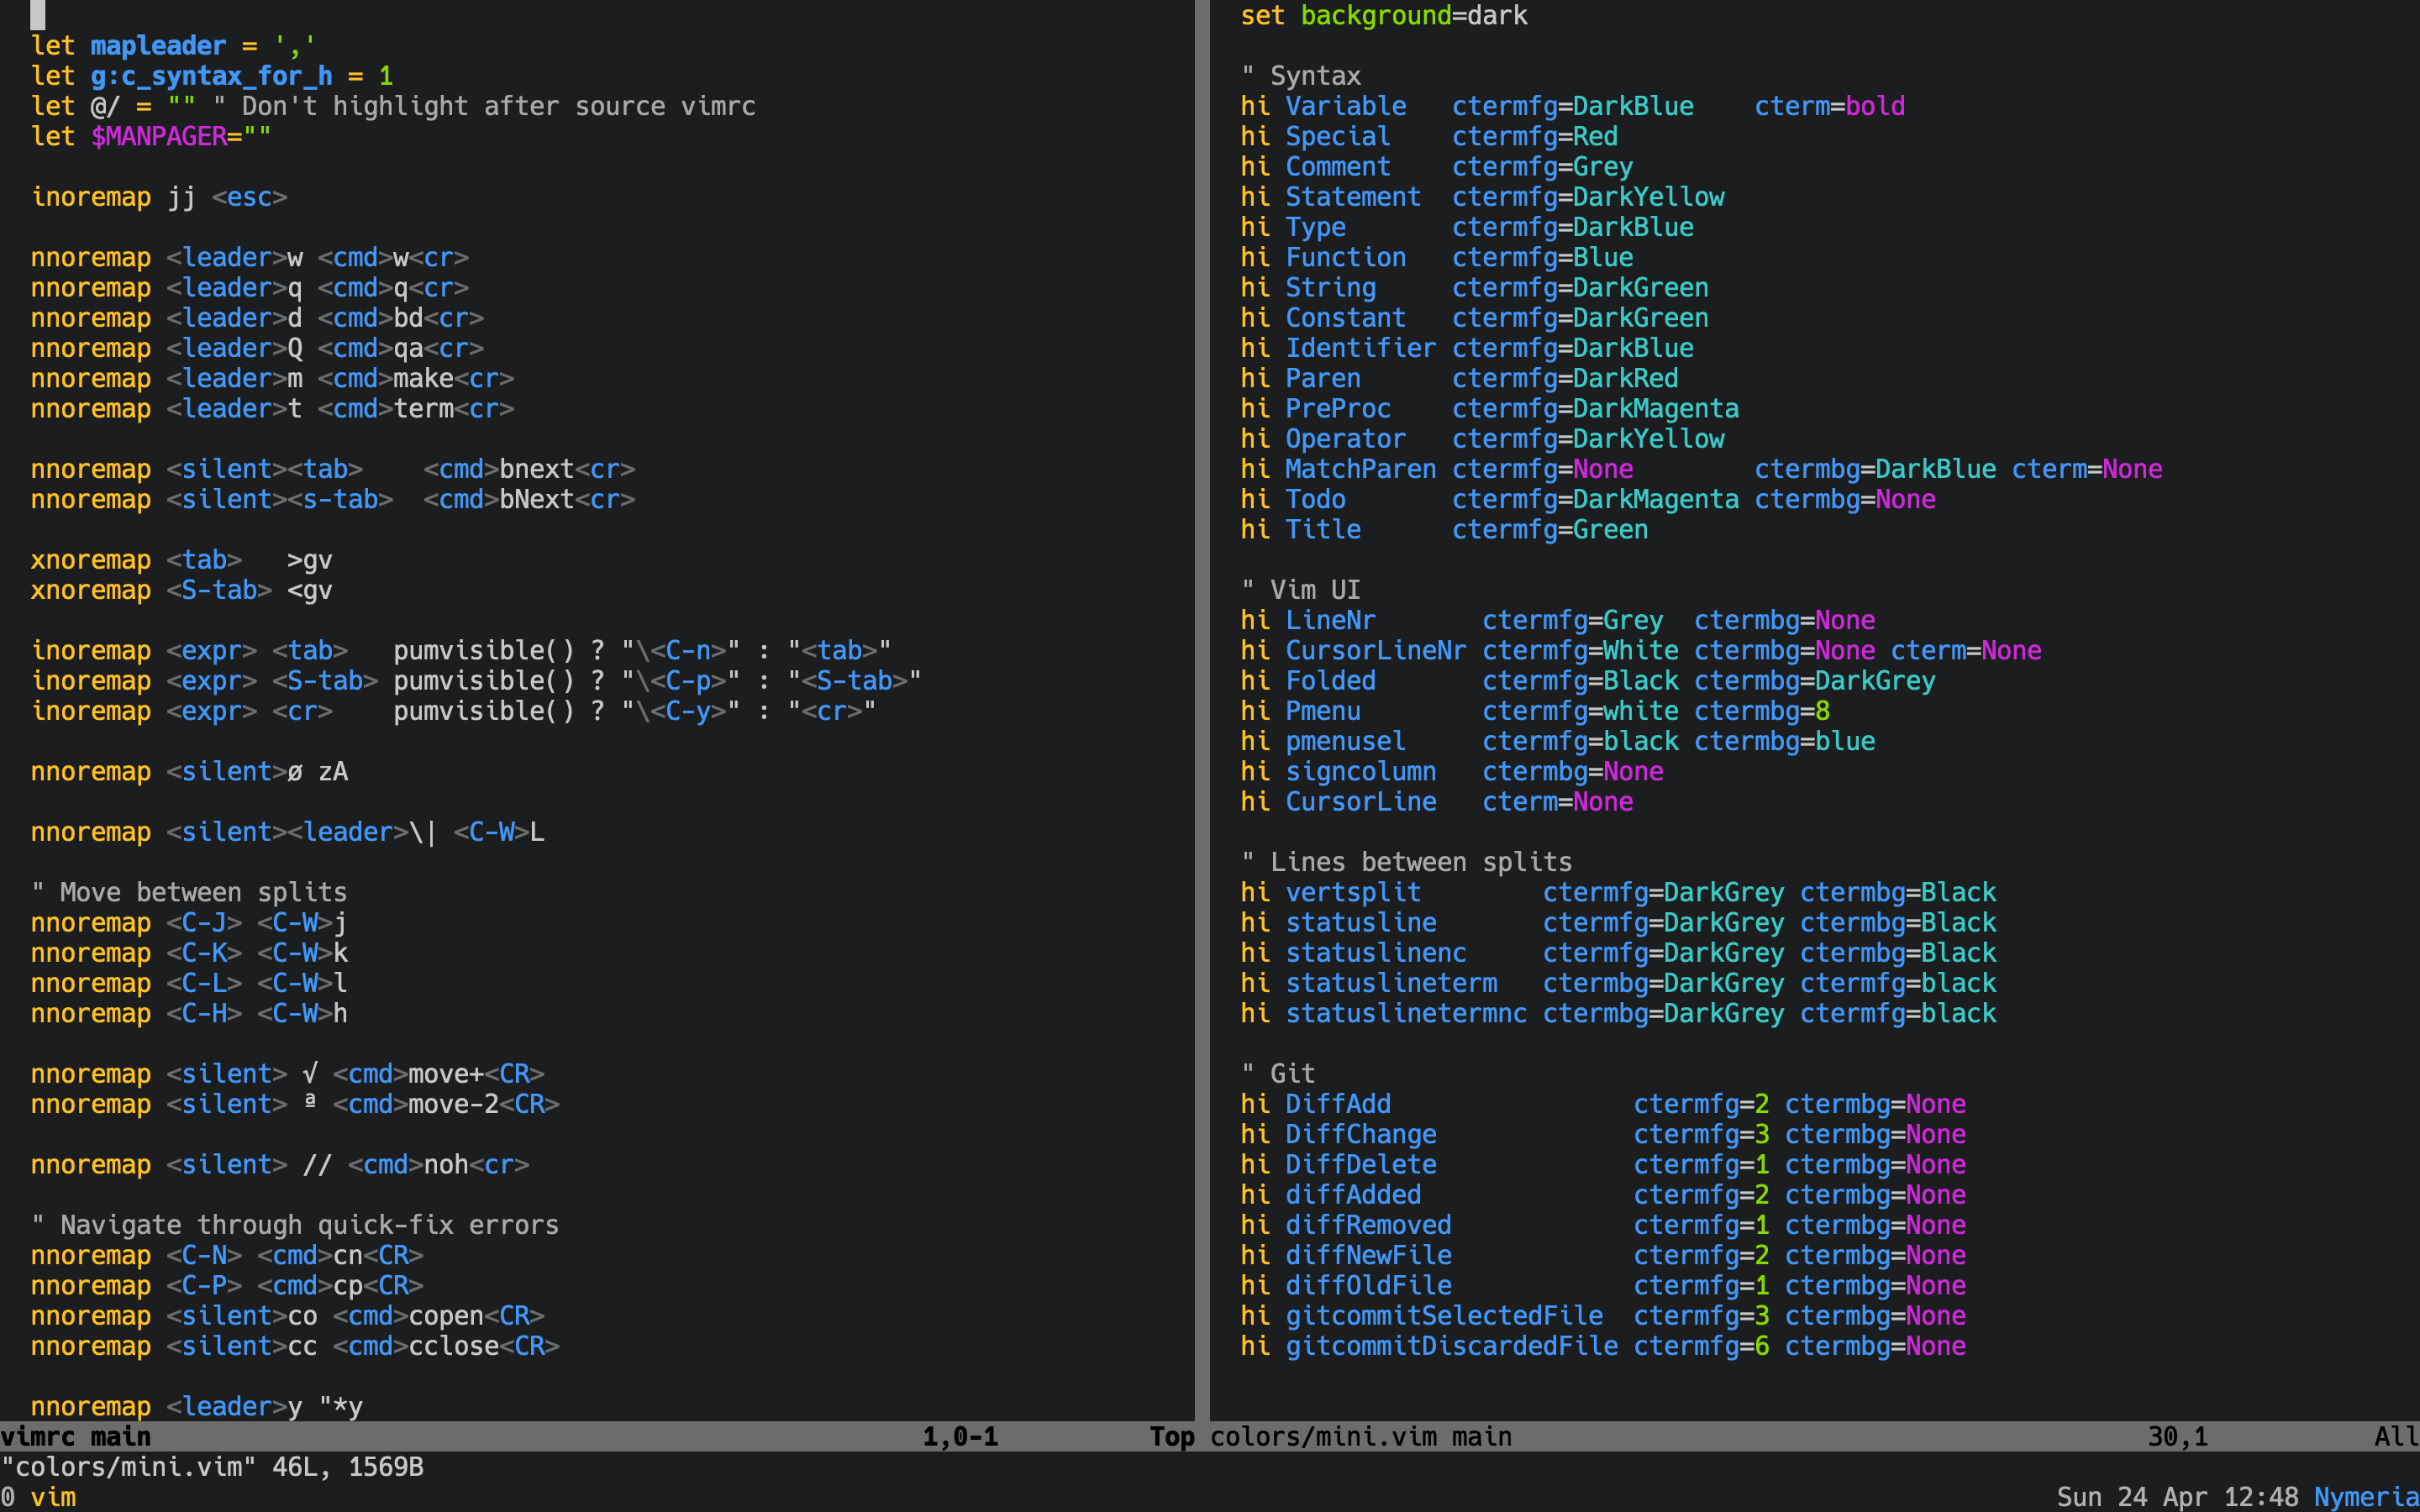Click 'hi Title' highlight line
Screen dimensions: 2420x1512
[1444, 529]
